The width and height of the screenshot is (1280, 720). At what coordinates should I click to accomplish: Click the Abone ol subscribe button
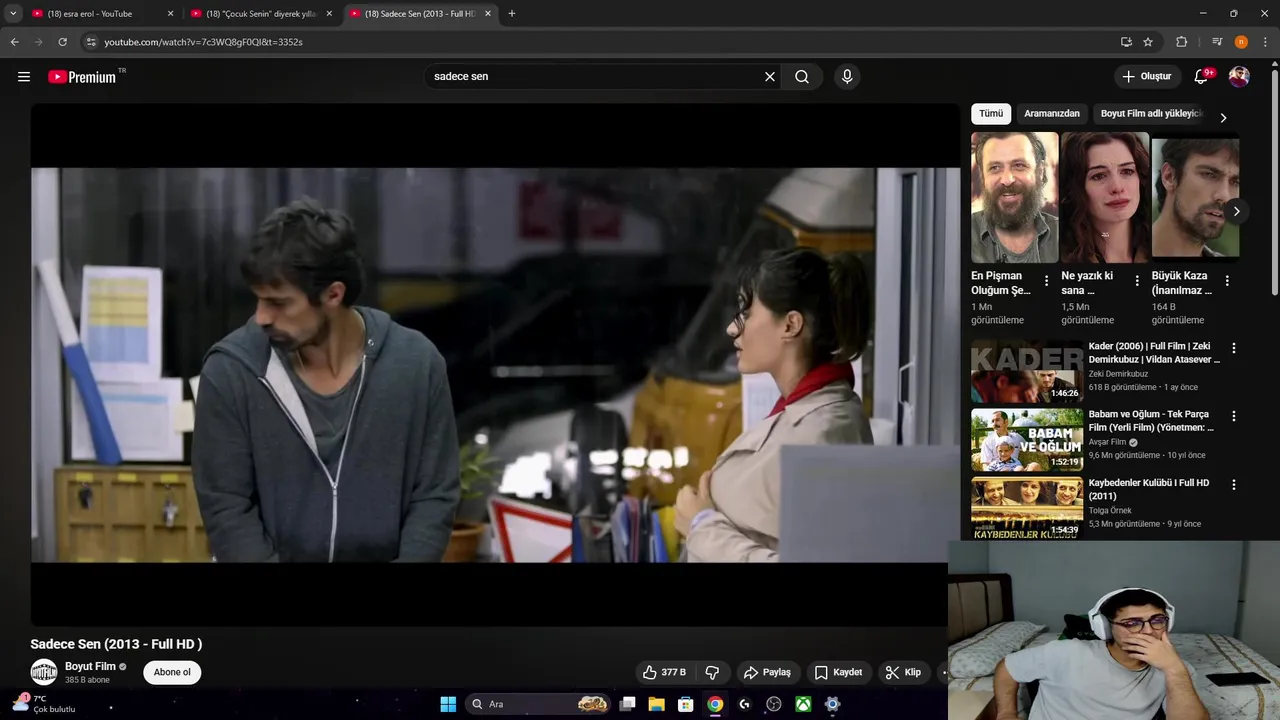[172, 672]
